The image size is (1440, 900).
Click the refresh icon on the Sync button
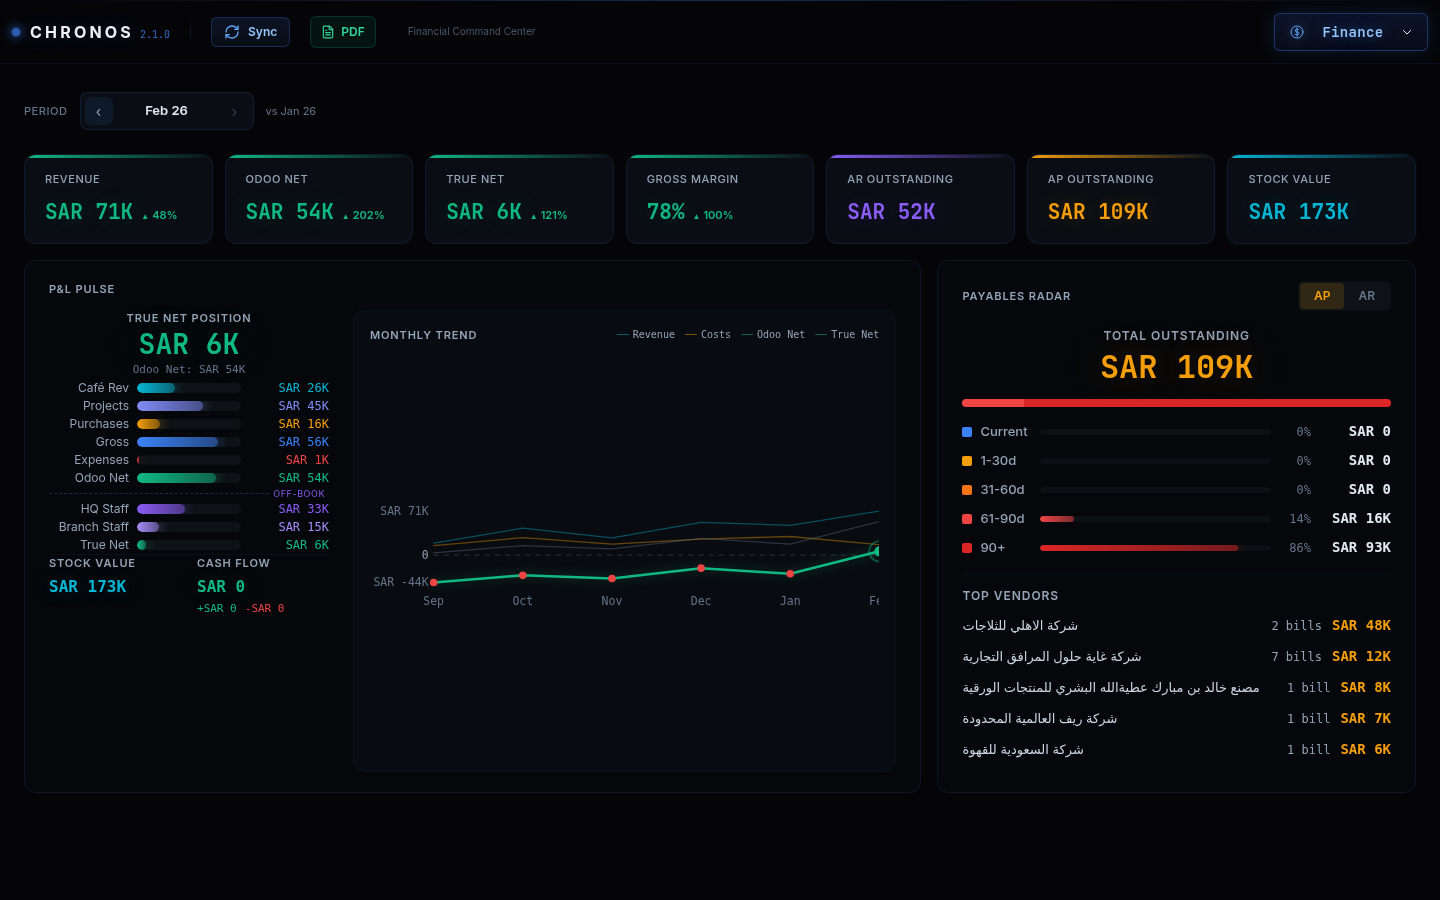[x=231, y=31]
